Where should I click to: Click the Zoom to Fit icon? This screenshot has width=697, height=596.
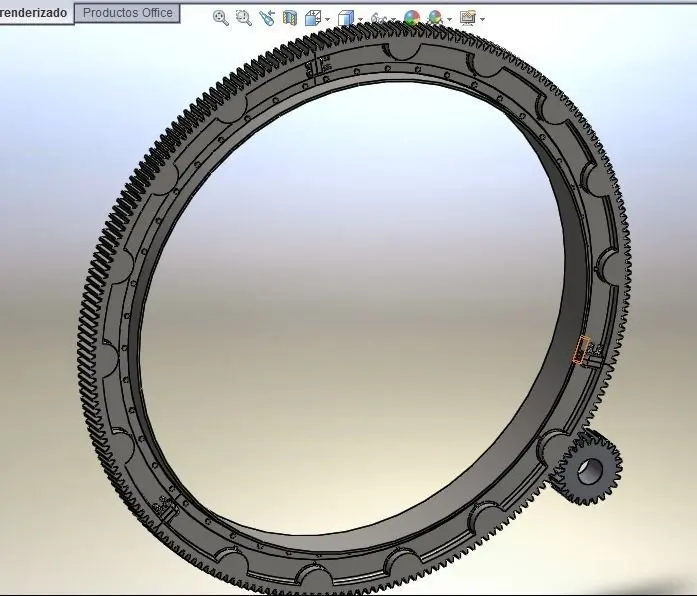coord(221,18)
